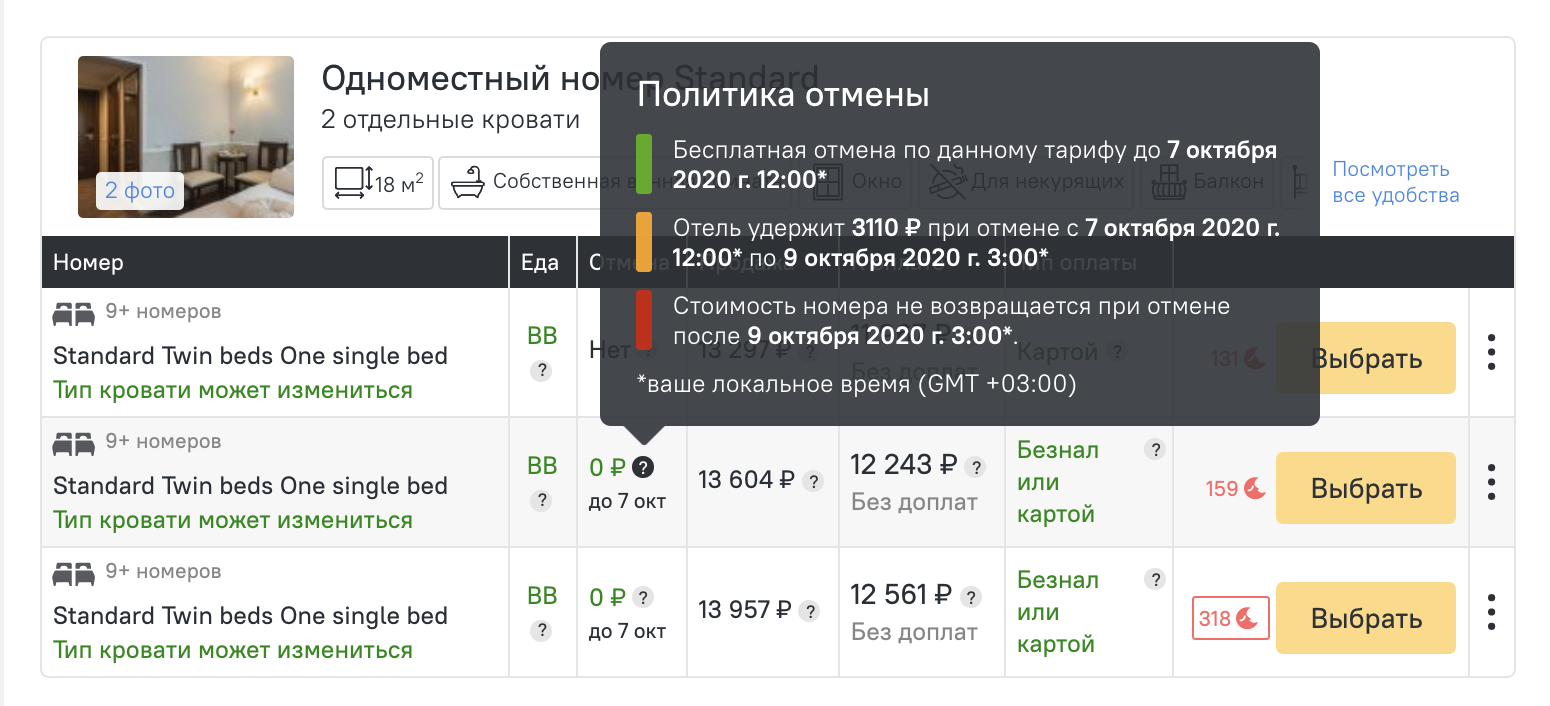Open three-dot menu for the 12 561 ₽ row

click(1491, 612)
